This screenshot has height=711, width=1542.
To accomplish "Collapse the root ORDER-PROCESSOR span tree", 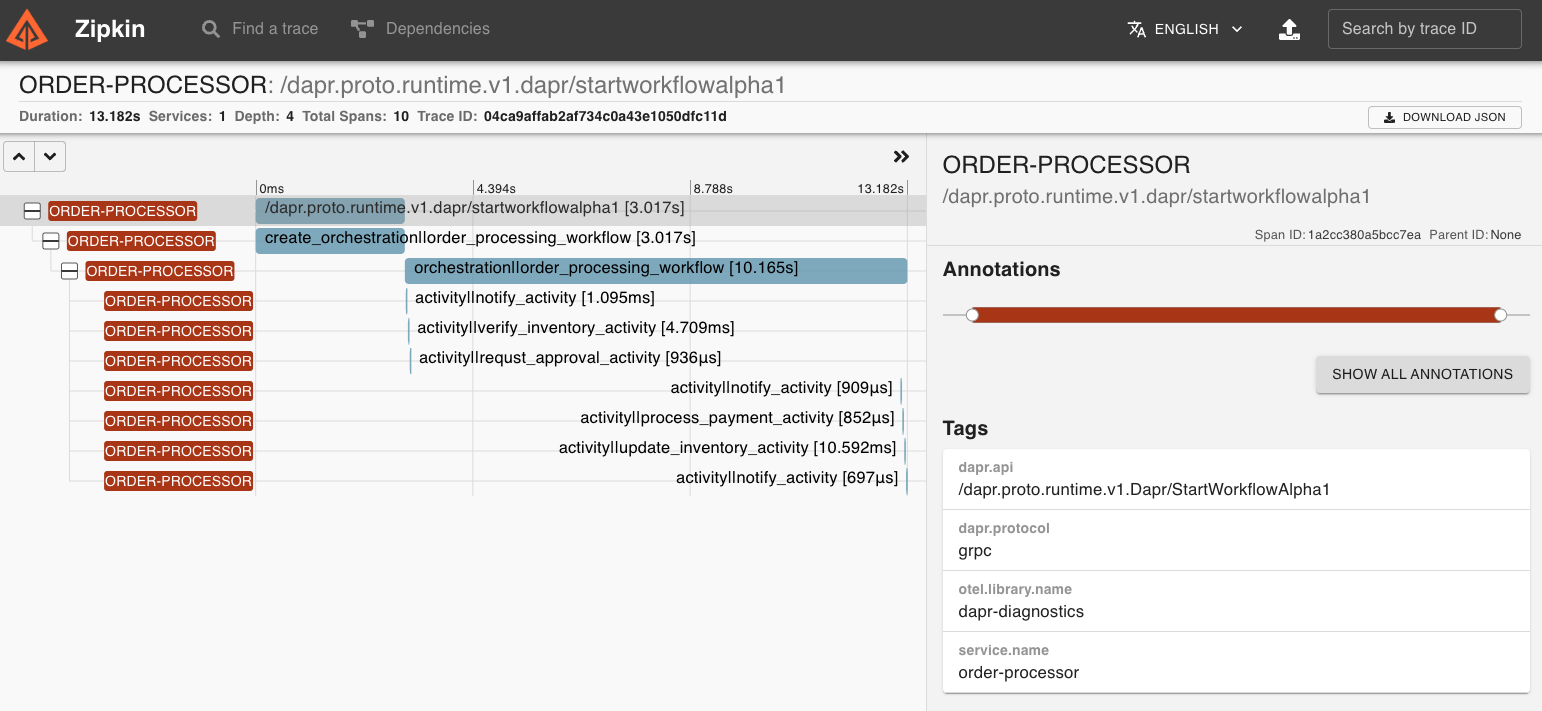I will (32, 211).
